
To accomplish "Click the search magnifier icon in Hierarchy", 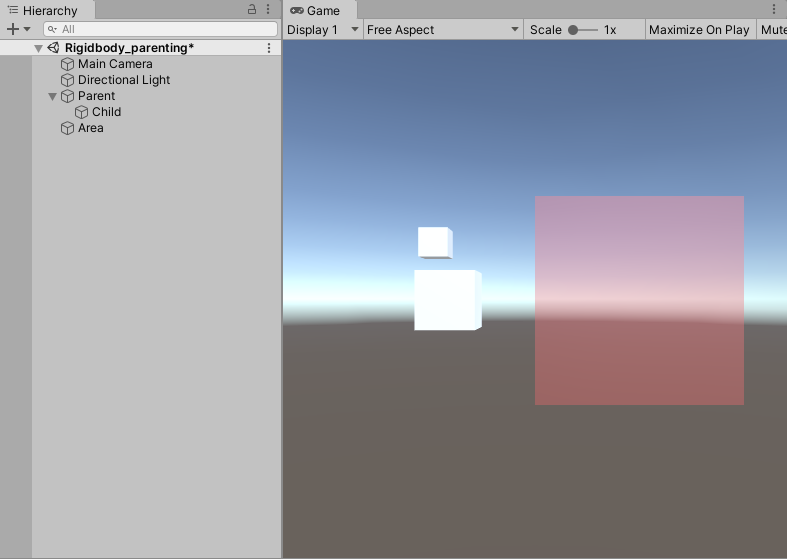I will (x=52, y=29).
